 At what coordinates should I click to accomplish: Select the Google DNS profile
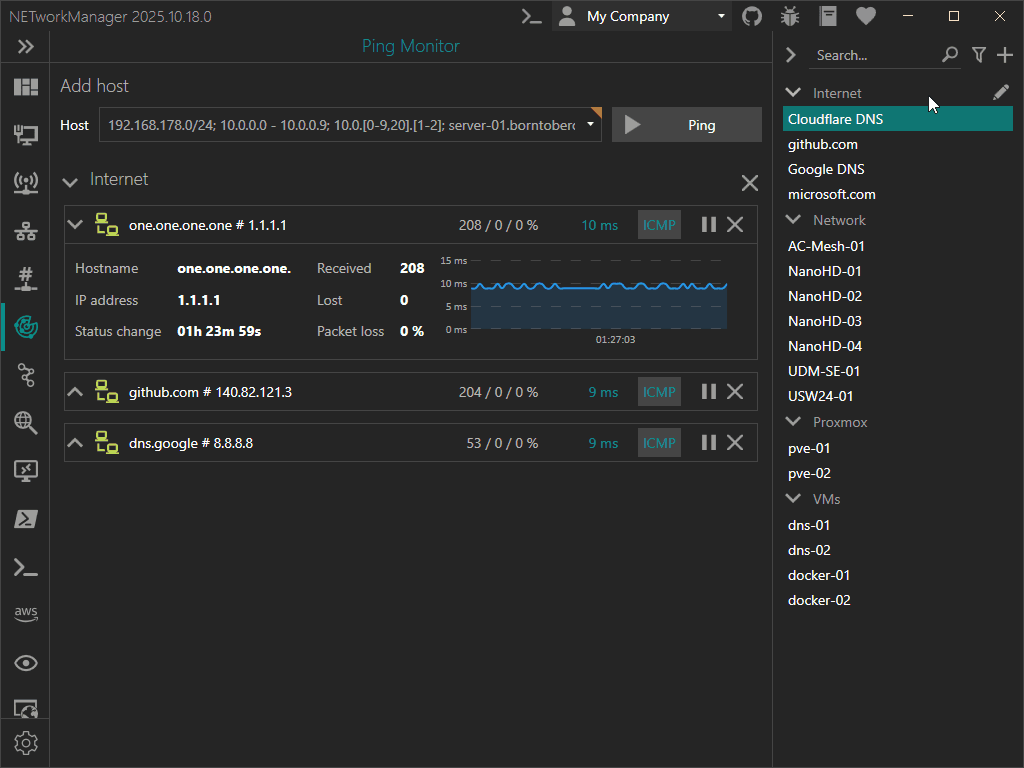(x=826, y=169)
